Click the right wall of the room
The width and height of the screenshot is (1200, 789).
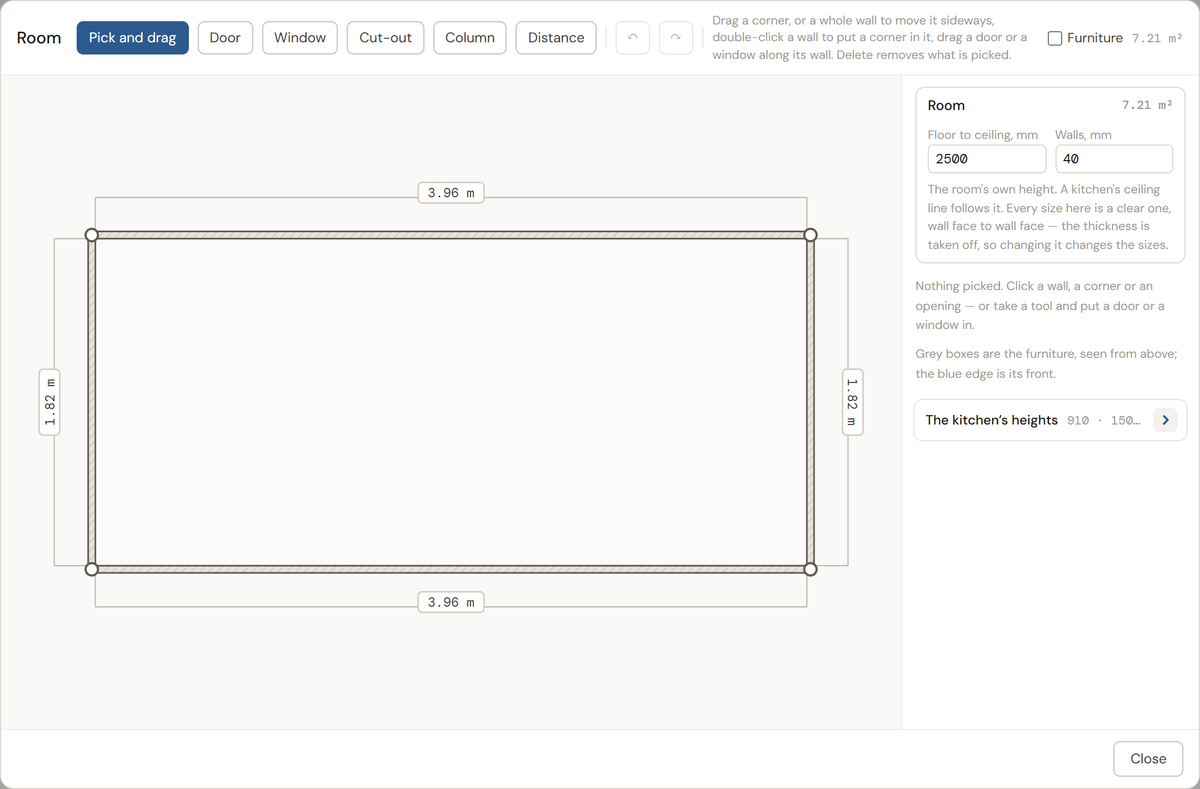click(811, 402)
